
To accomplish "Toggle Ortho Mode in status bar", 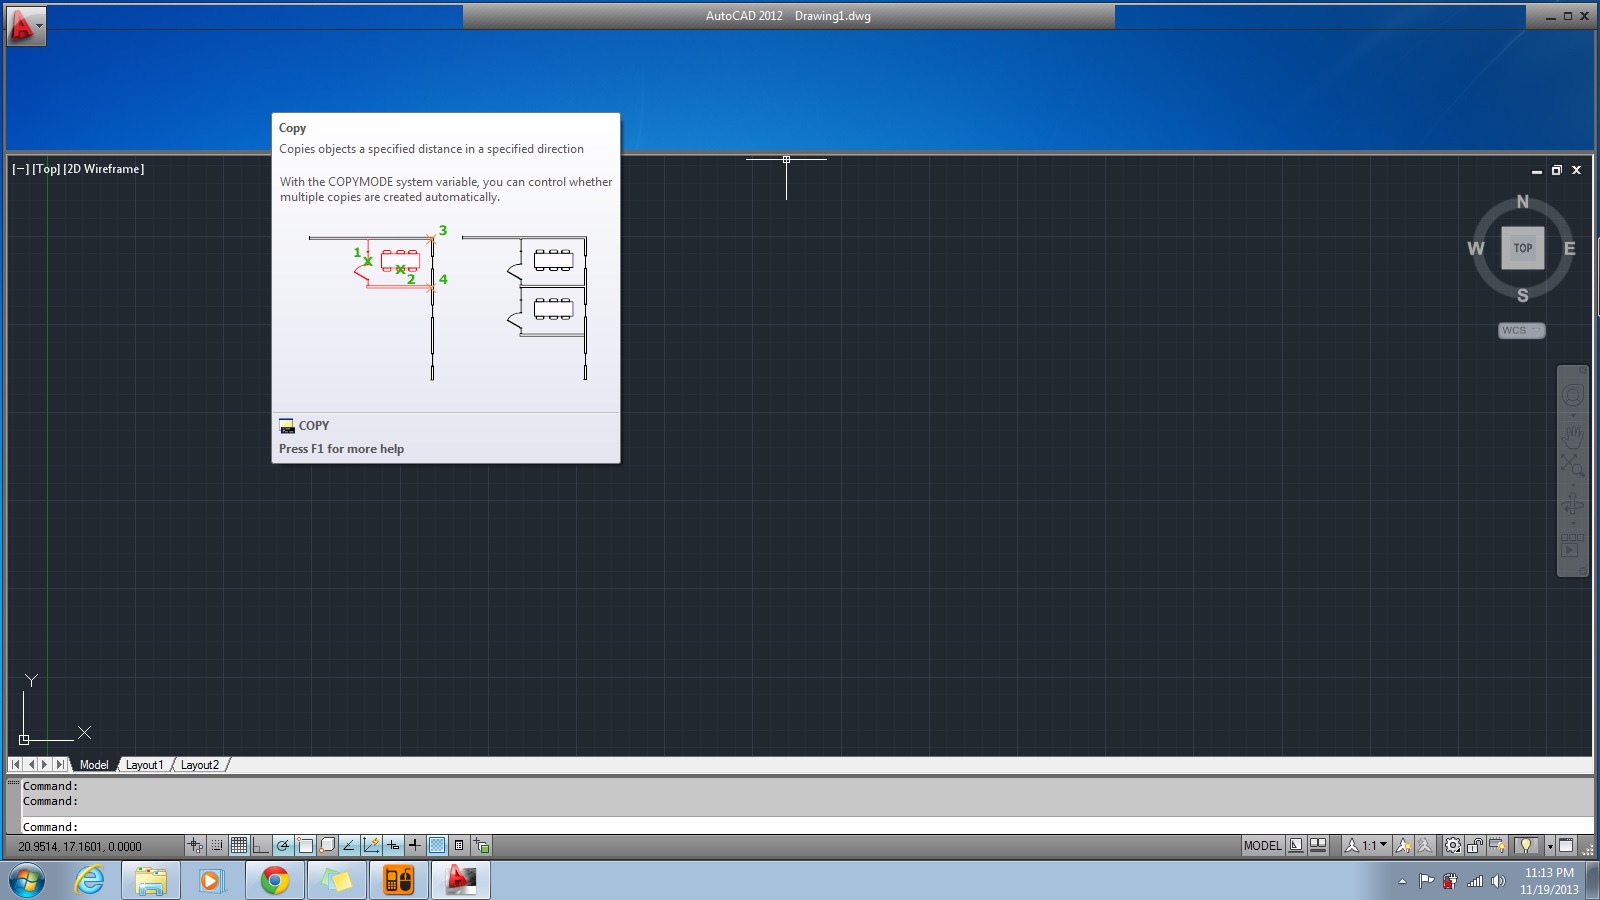I will point(261,845).
